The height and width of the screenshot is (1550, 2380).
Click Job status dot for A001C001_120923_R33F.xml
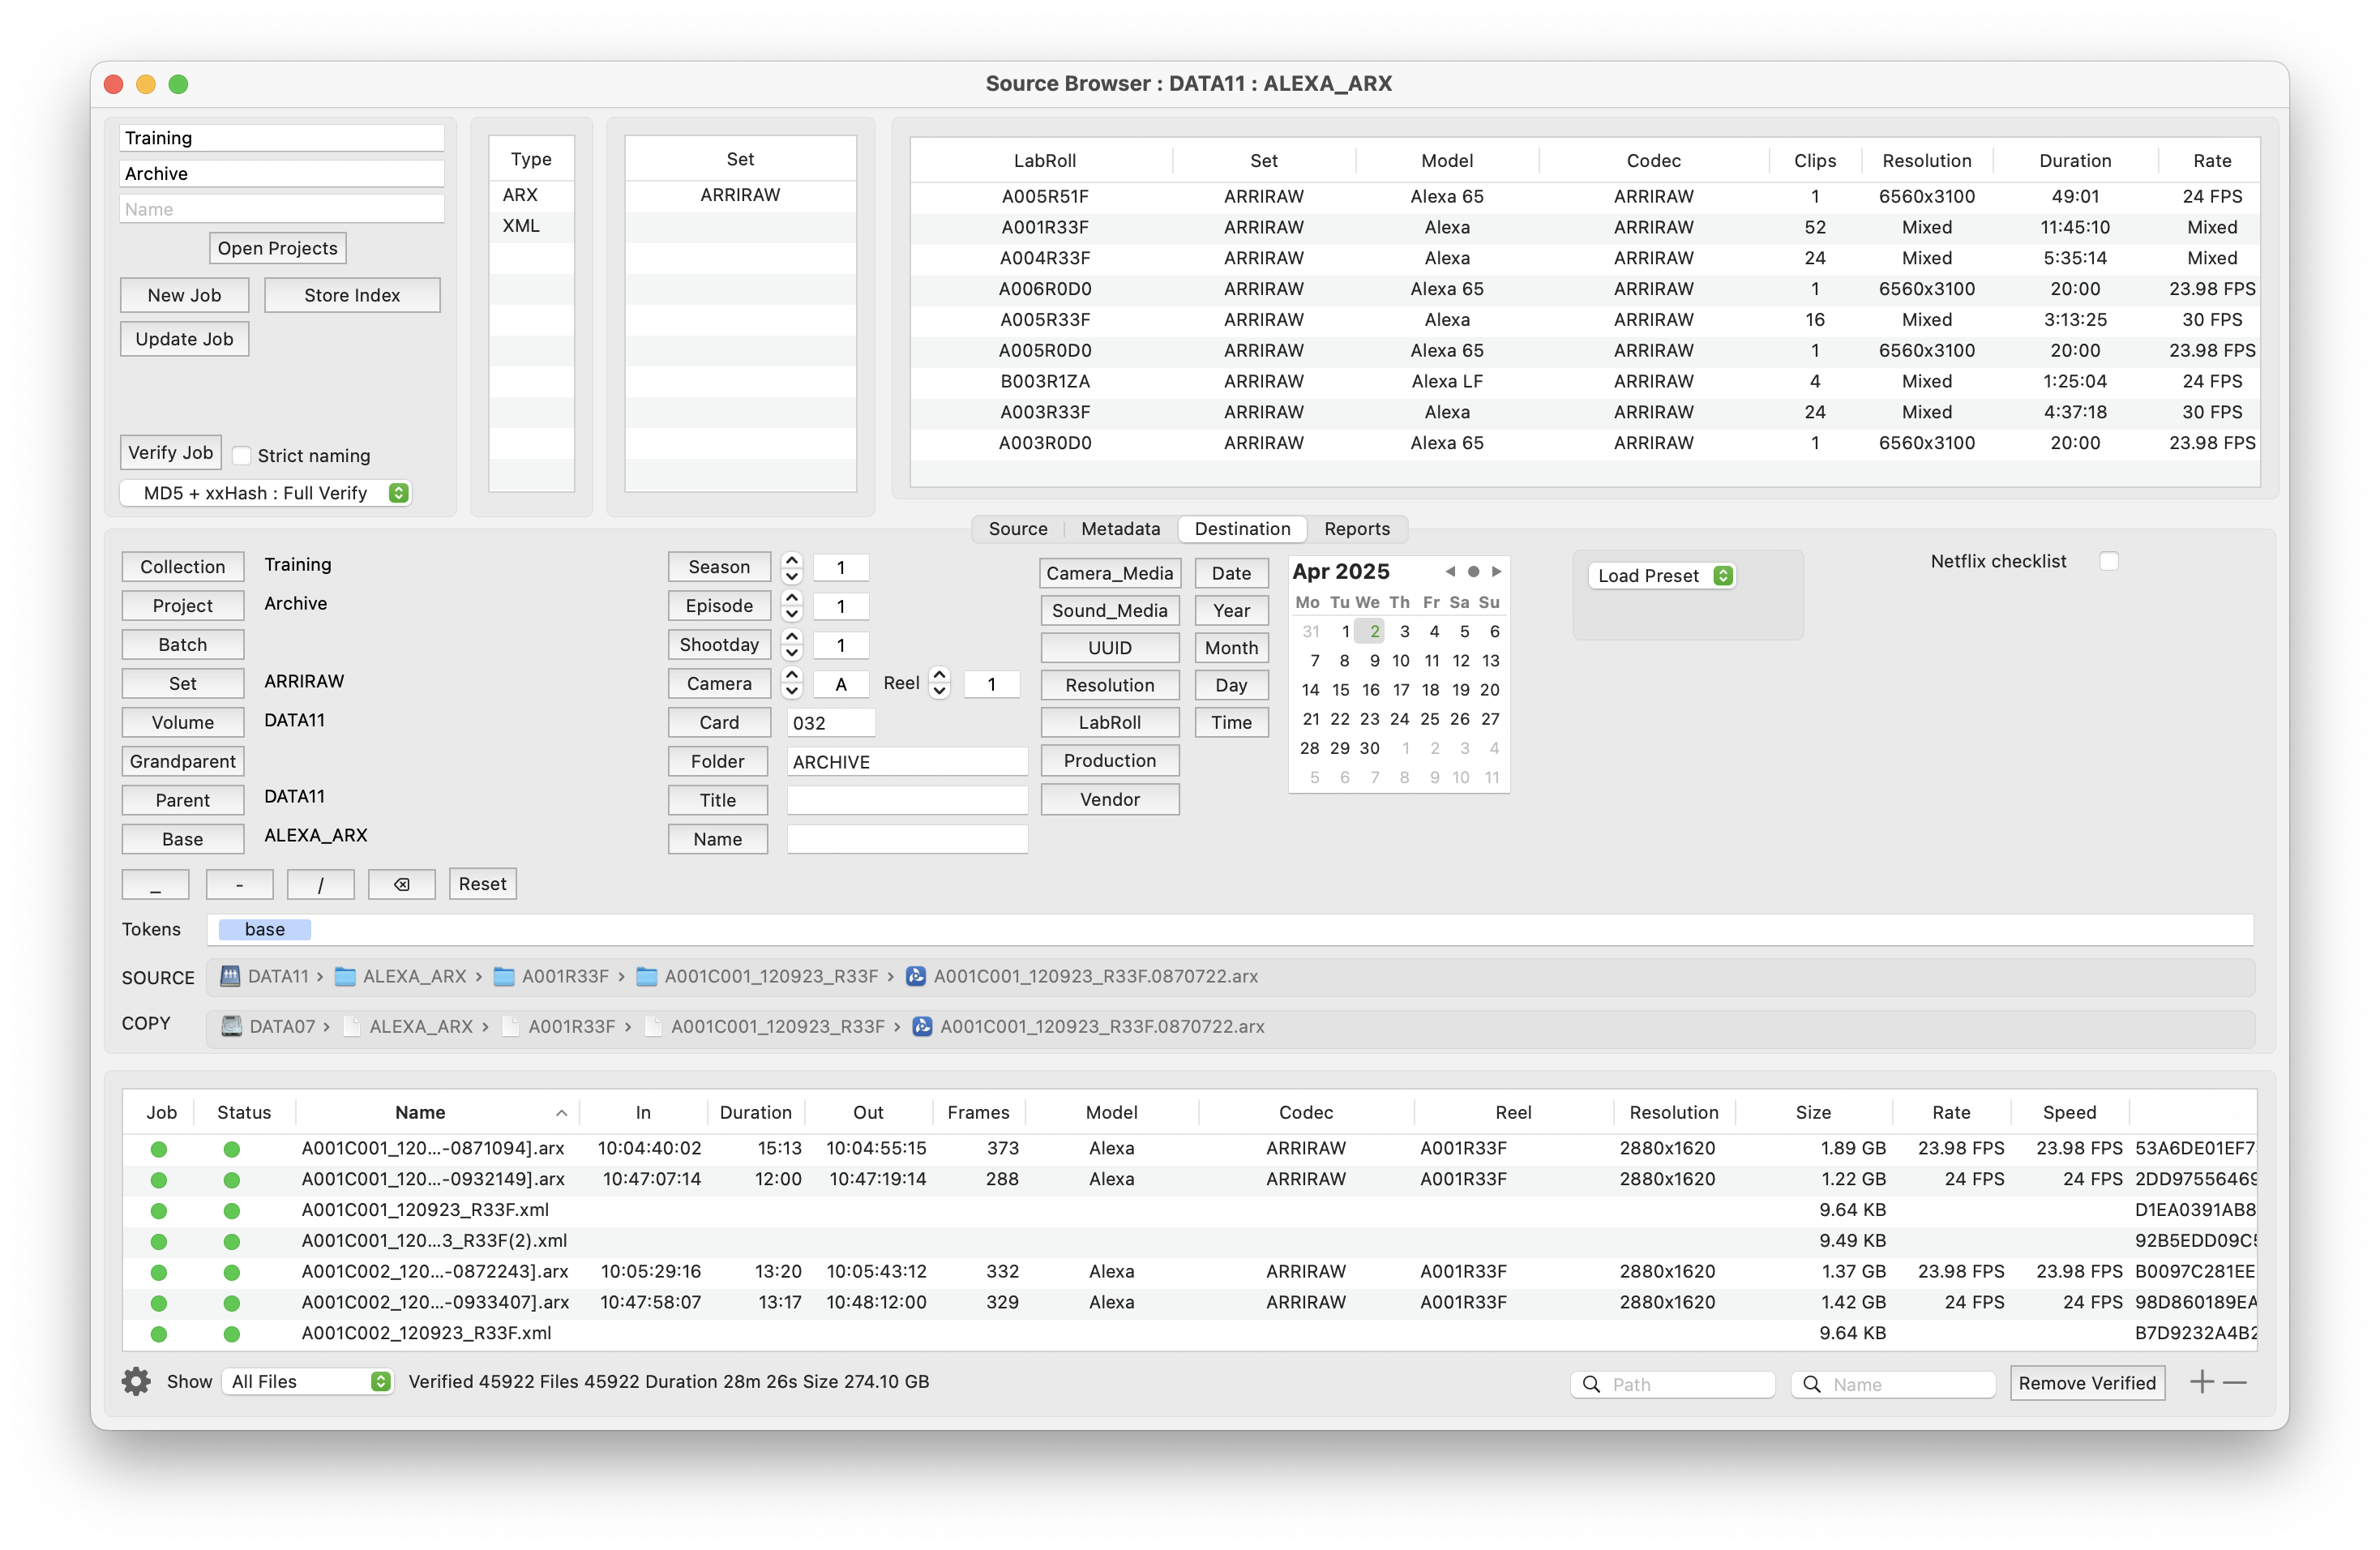[158, 1210]
